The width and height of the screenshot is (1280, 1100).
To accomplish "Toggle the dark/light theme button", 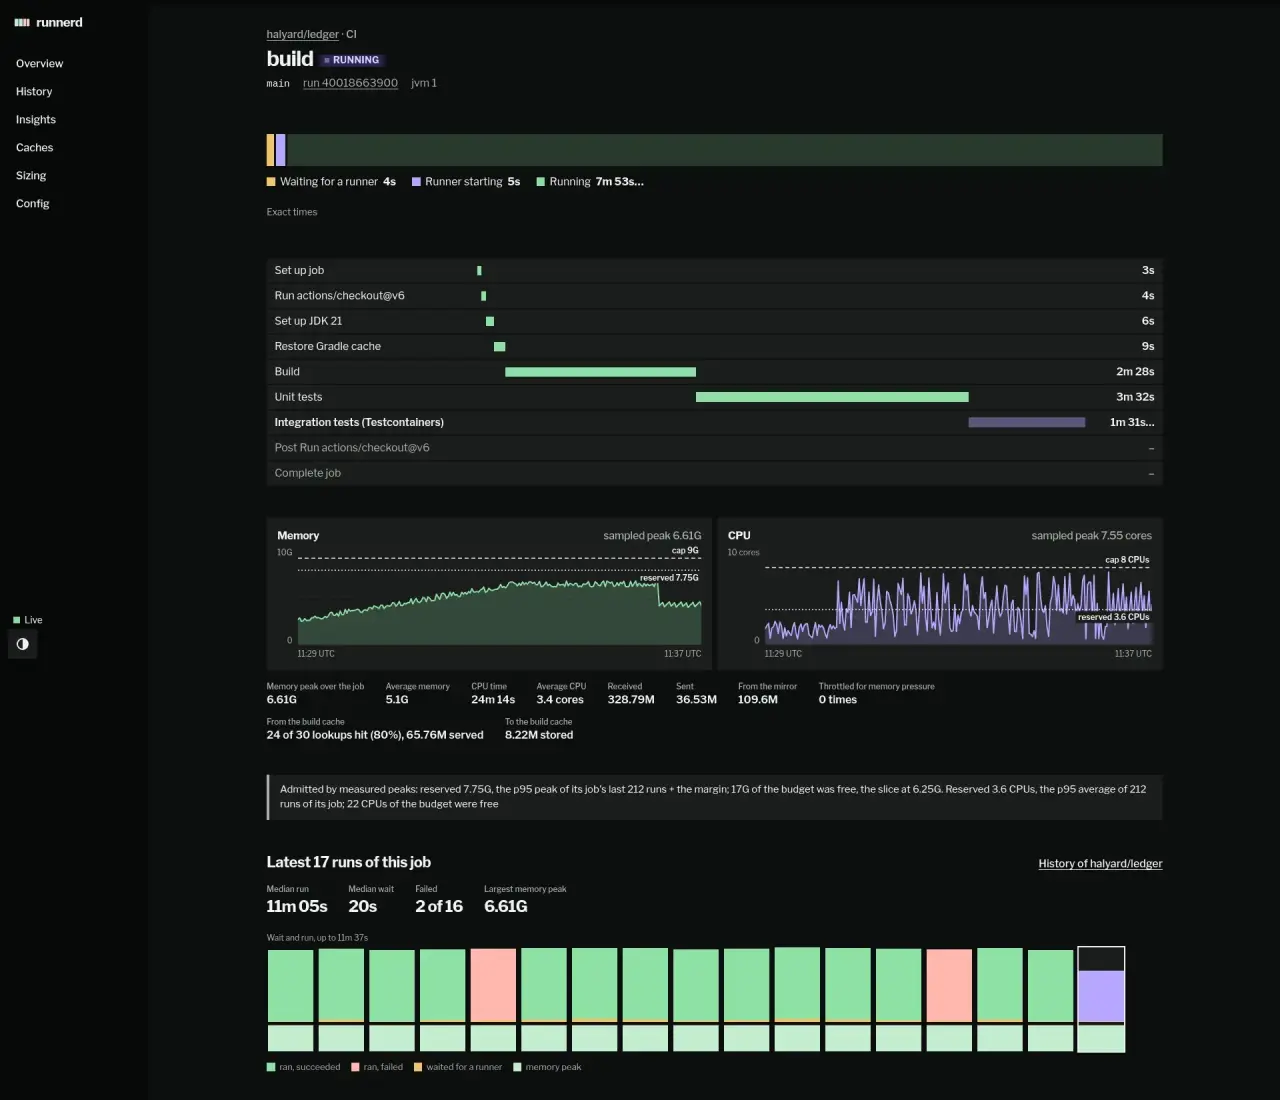I will pyautogui.click(x=22, y=644).
